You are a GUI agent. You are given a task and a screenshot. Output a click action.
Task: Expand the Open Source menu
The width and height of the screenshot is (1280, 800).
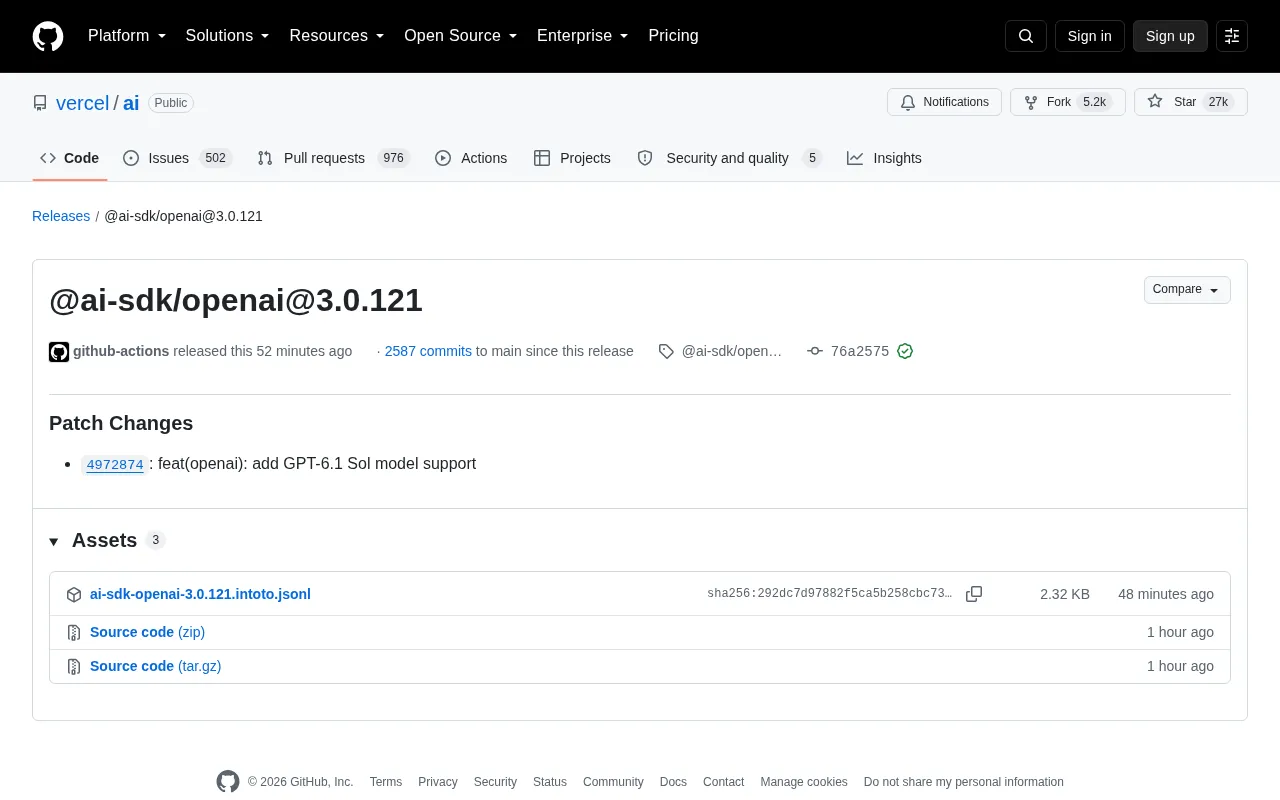461,36
